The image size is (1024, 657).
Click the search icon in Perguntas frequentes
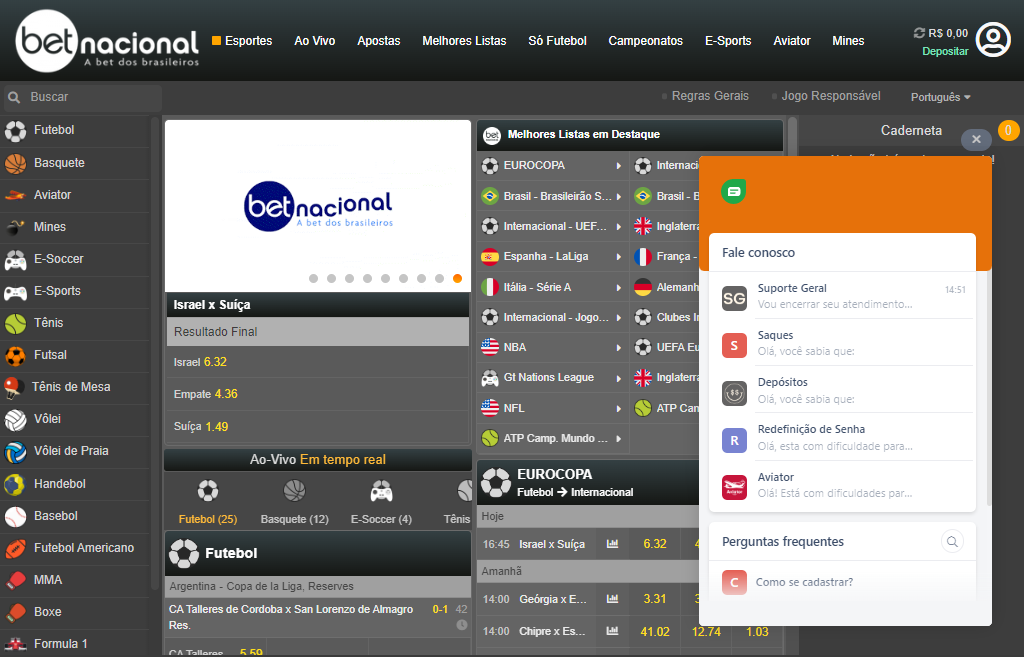pyautogui.click(x=953, y=541)
